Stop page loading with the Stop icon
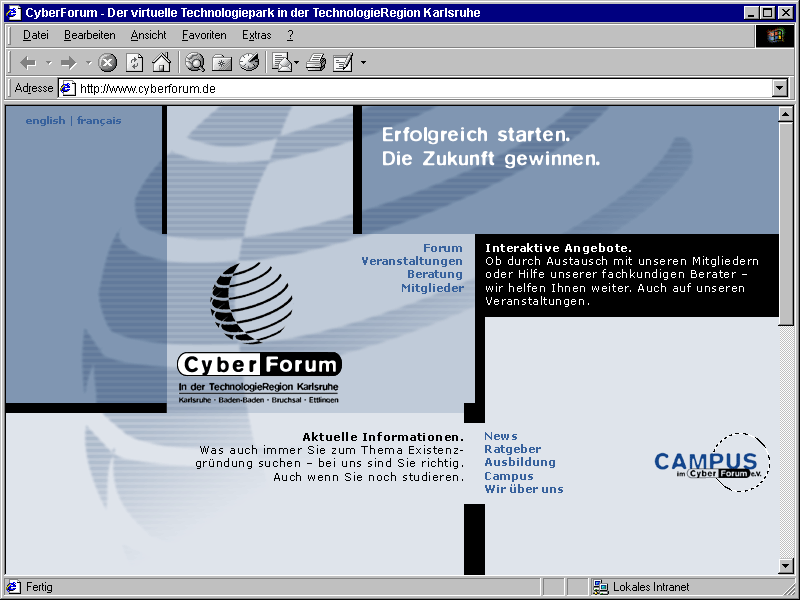 click(107, 63)
